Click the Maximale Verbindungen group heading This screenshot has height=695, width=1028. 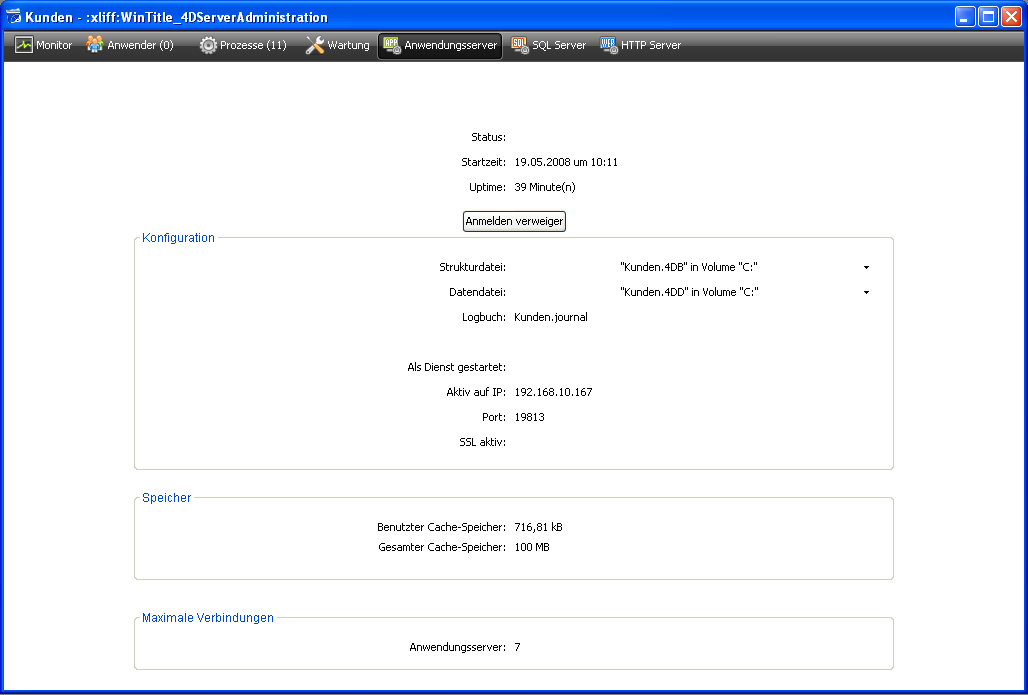(x=208, y=618)
